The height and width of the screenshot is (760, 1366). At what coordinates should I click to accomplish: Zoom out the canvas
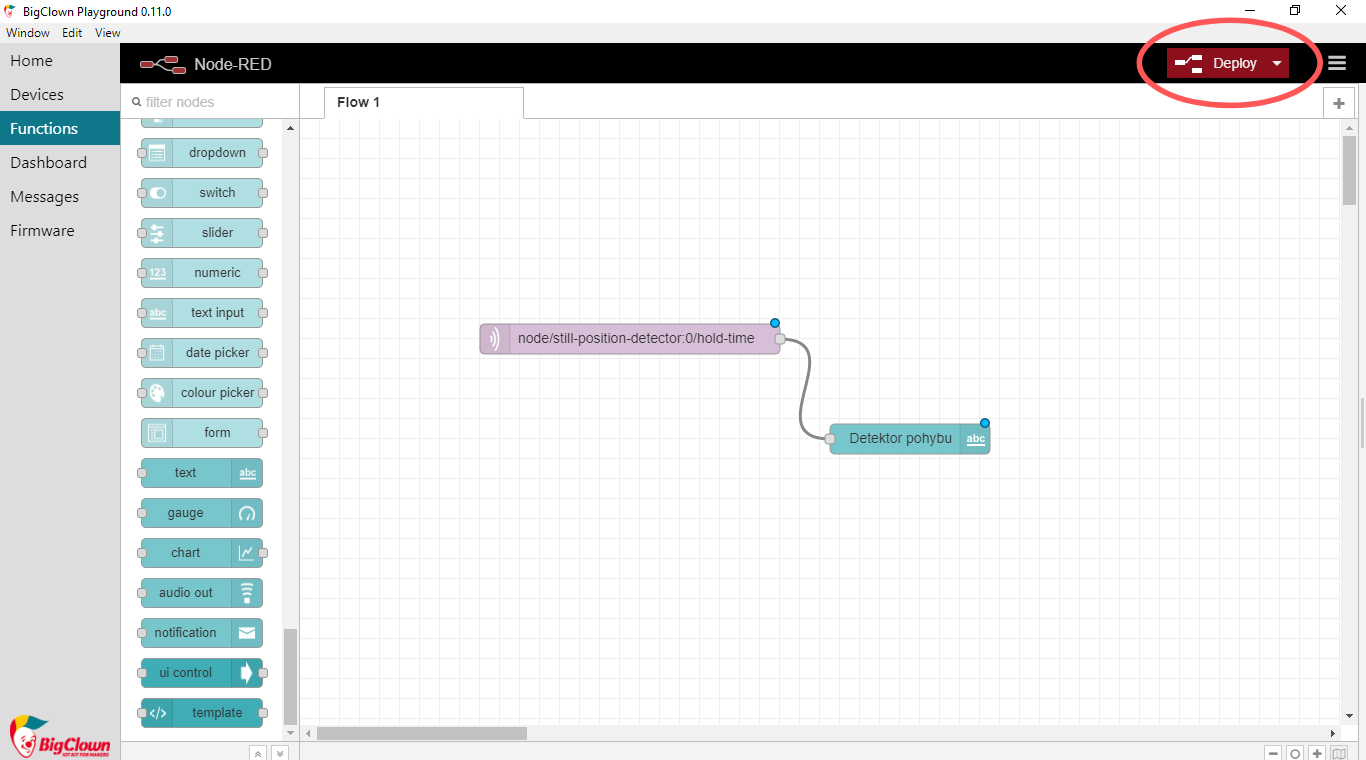point(1273,753)
